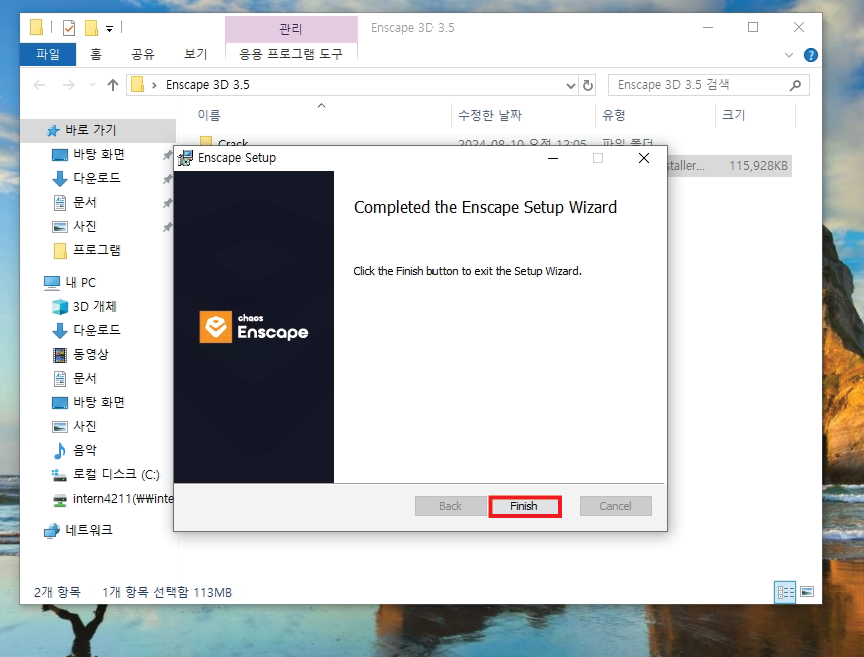Open the 프로그램 folder in sidebar
Viewport: 864px width, 657px height.
point(96,250)
